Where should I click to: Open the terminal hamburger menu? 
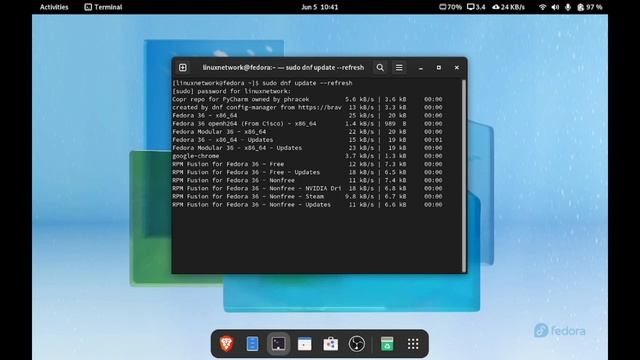click(x=399, y=67)
